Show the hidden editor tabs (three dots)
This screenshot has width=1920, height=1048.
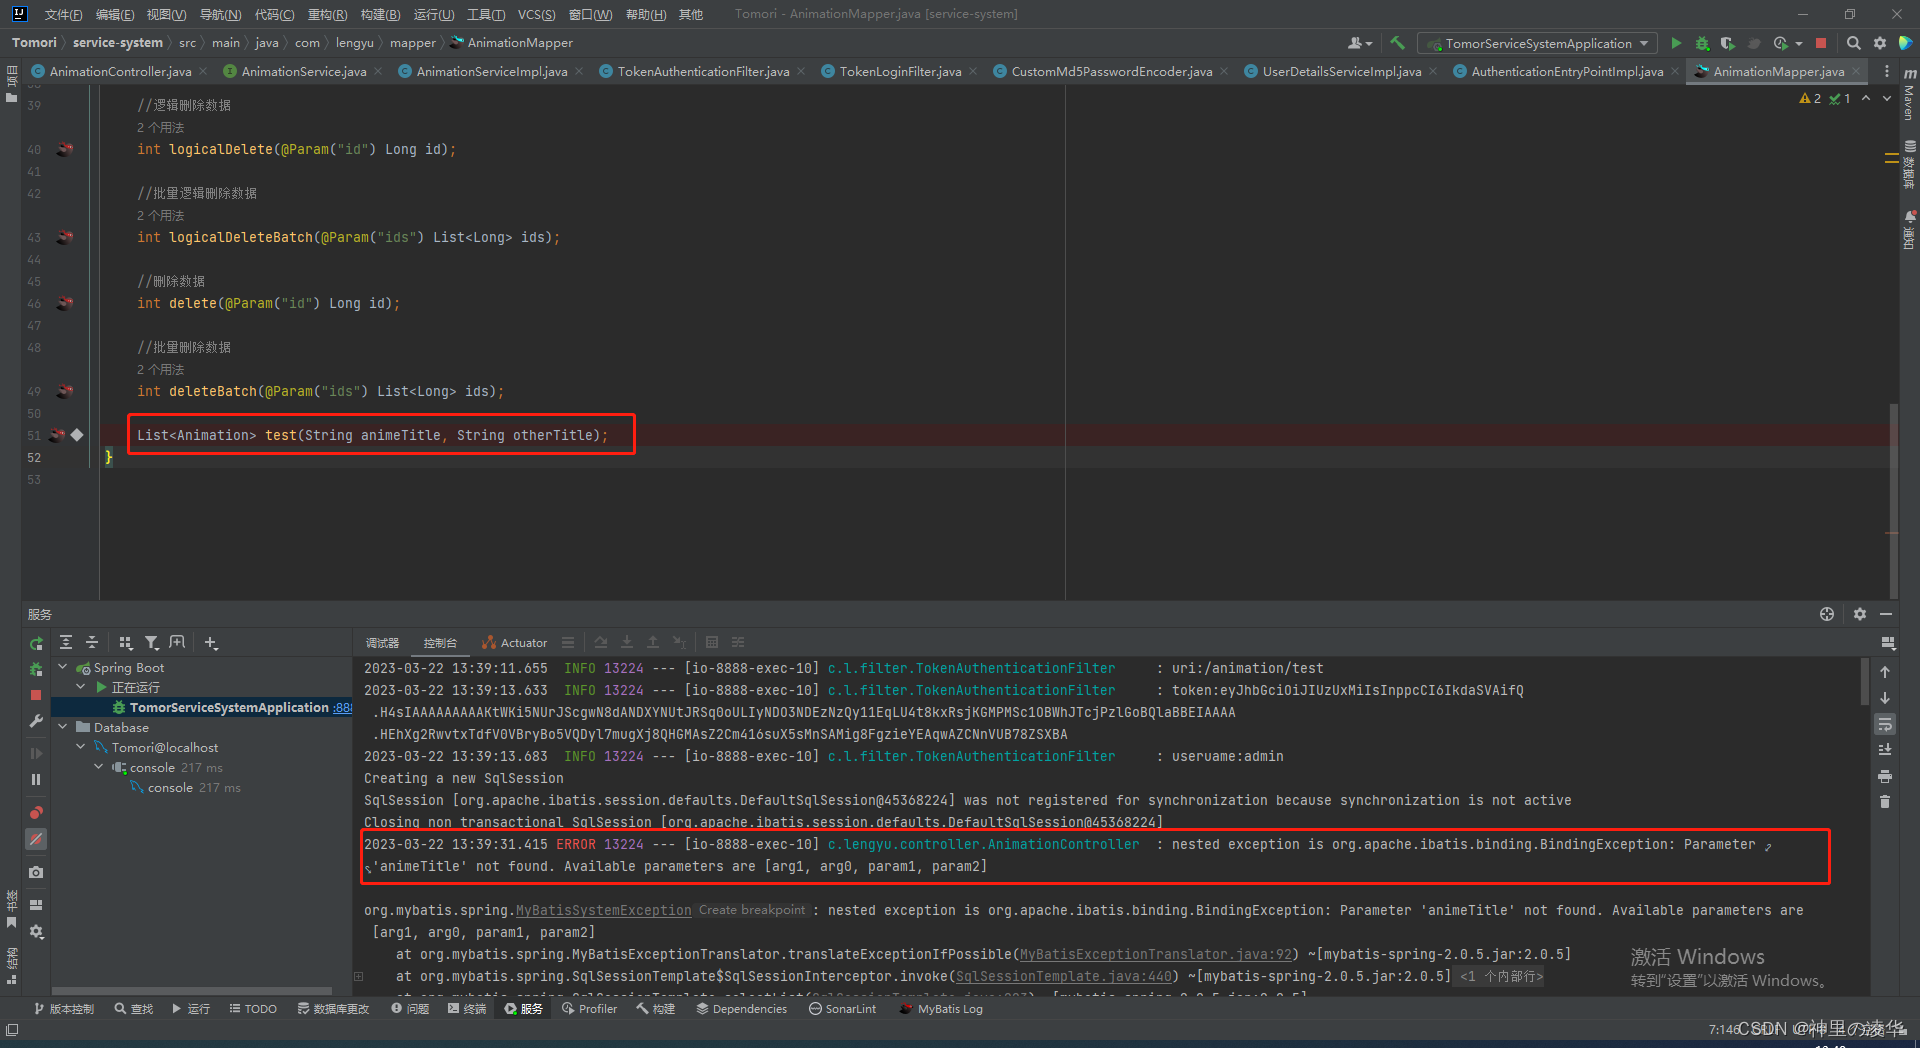click(1887, 71)
